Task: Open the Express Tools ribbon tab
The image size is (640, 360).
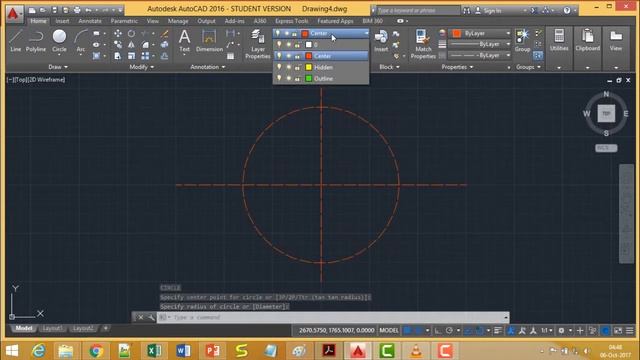Action: (x=291, y=21)
